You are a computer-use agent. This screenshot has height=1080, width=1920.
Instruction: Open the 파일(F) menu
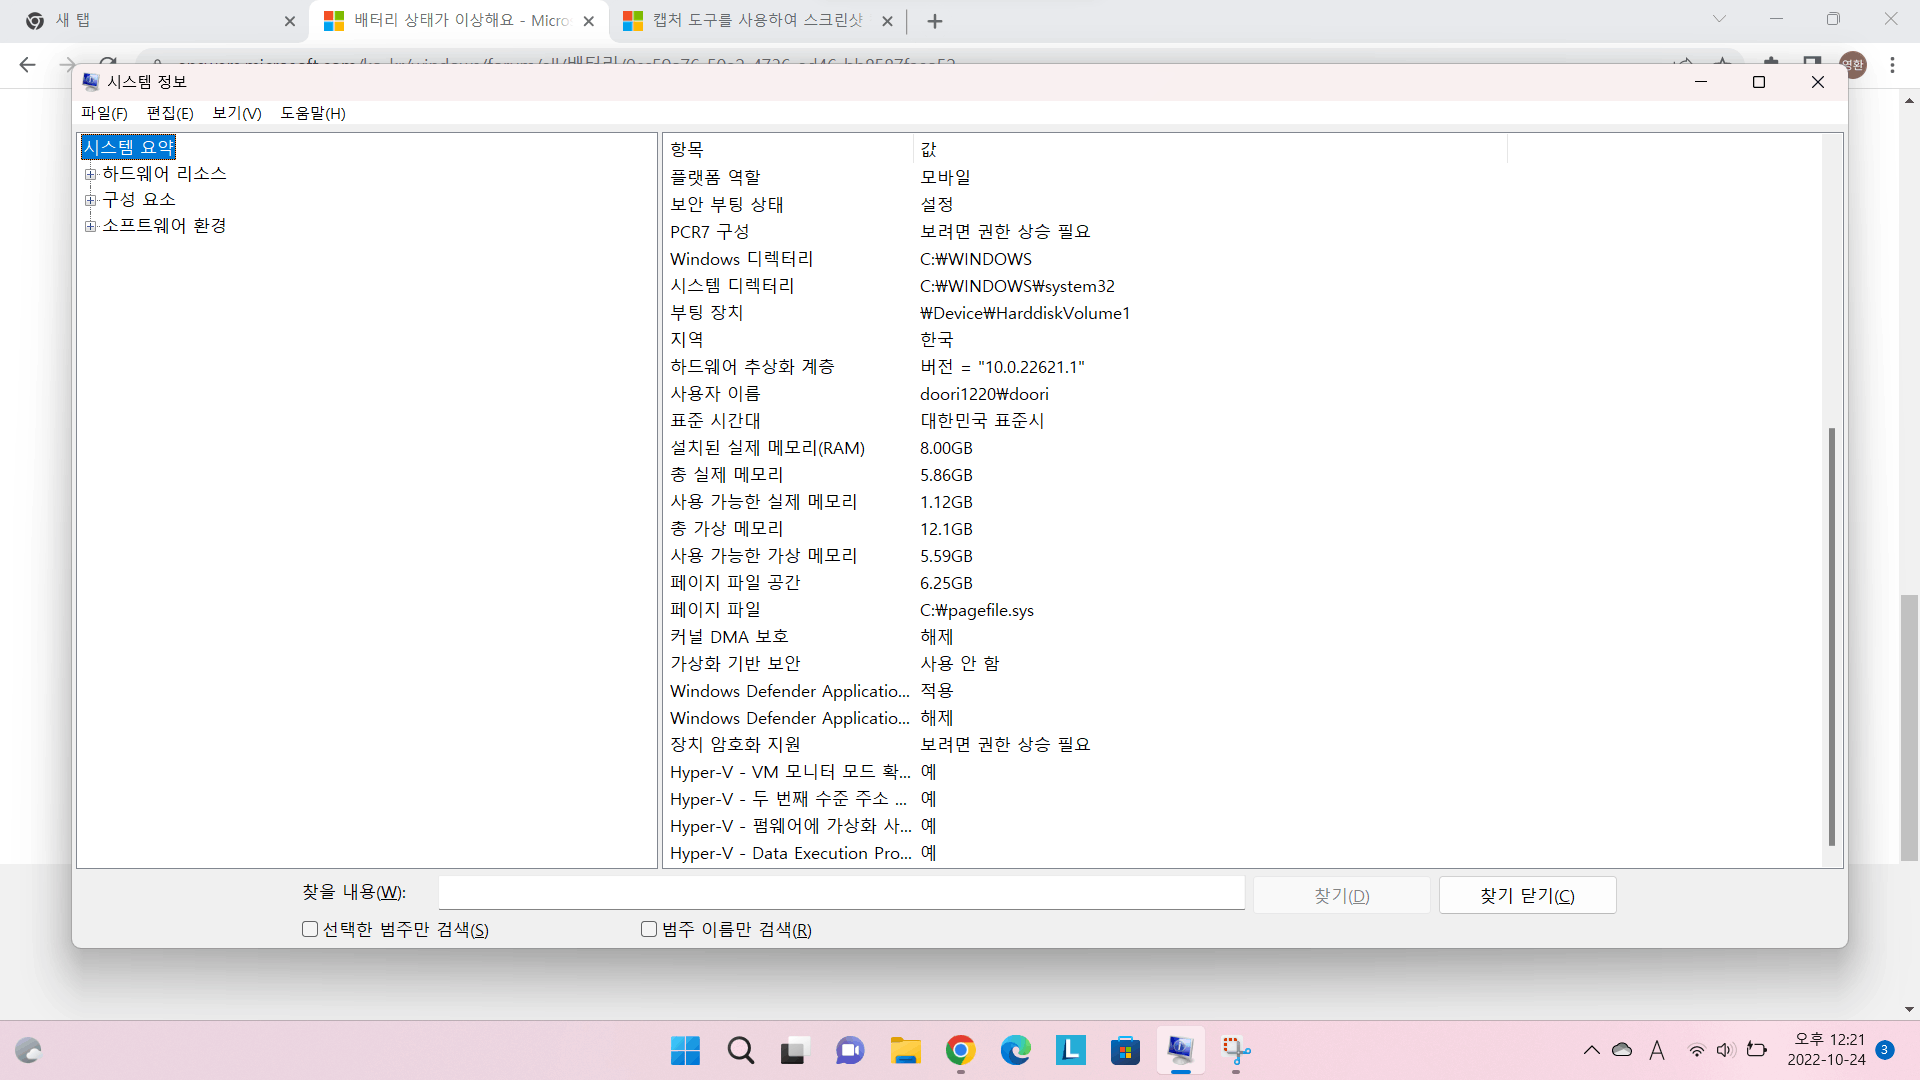pyautogui.click(x=104, y=113)
